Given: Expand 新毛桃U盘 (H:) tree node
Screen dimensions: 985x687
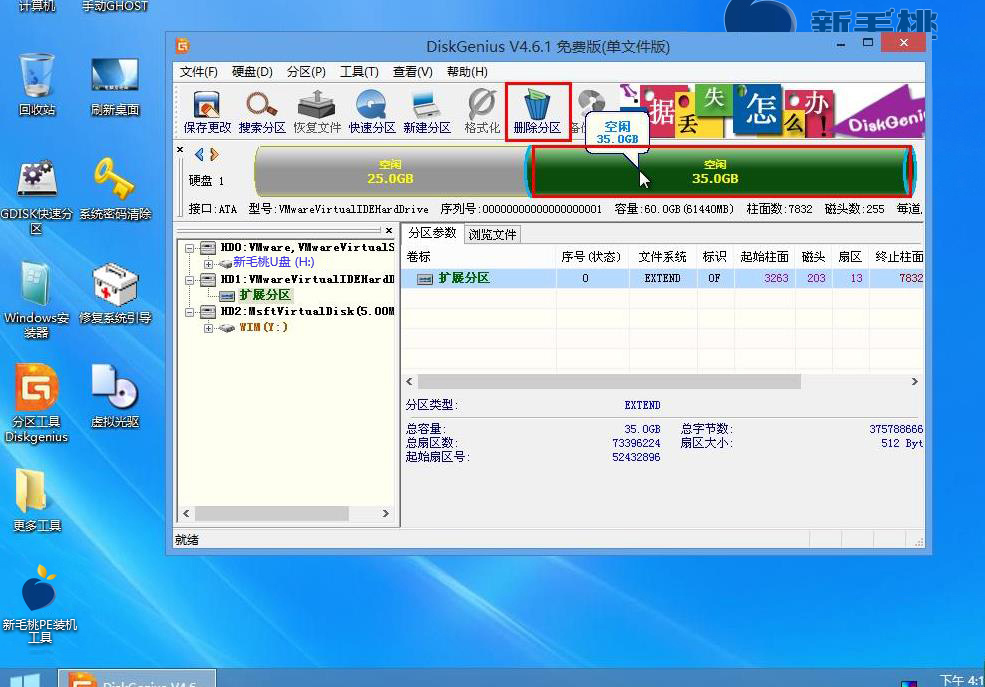Looking at the screenshot, I should [x=208, y=264].
